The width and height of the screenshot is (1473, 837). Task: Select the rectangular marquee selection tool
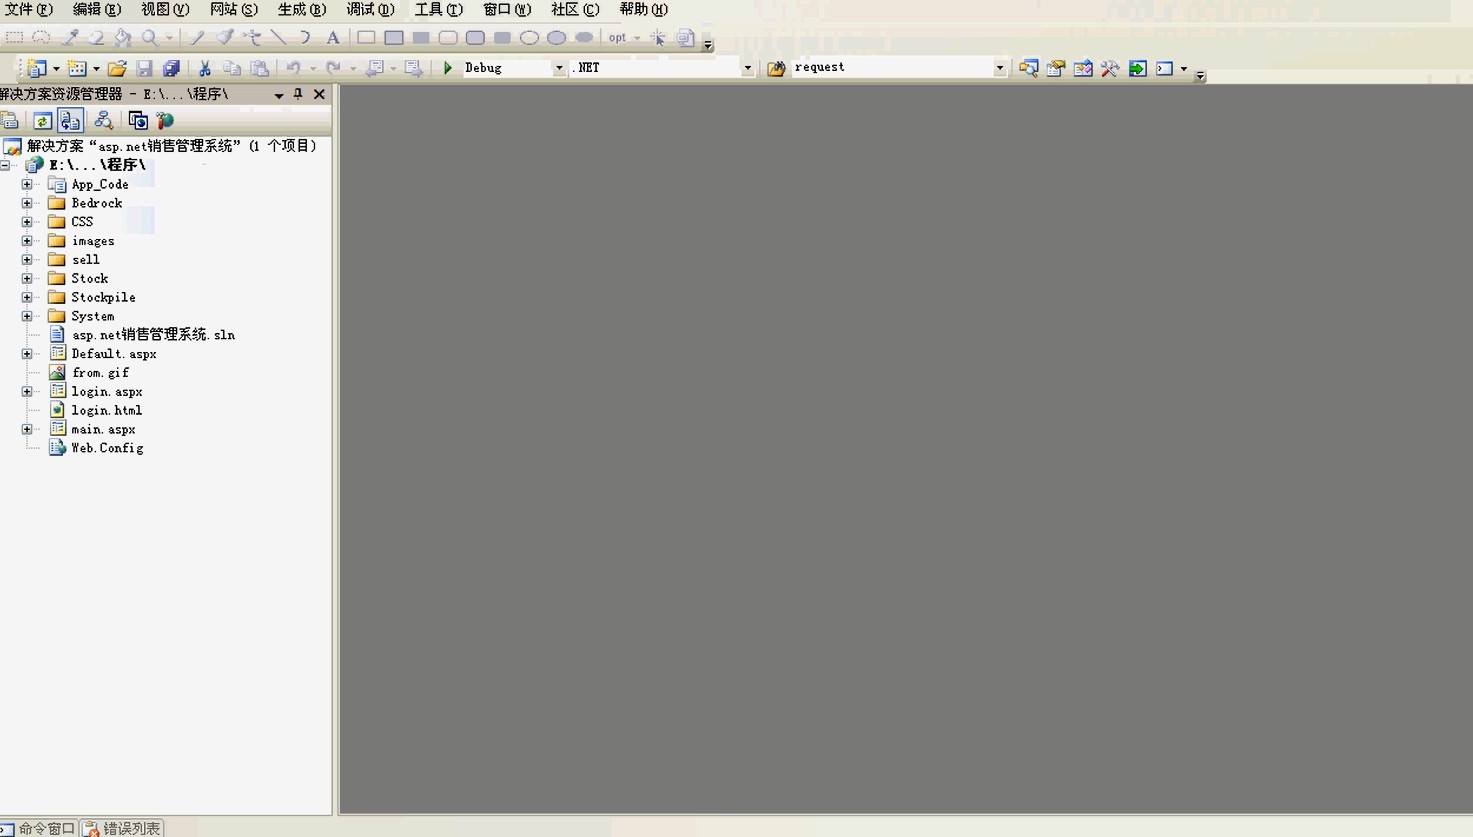pos(14,38)
